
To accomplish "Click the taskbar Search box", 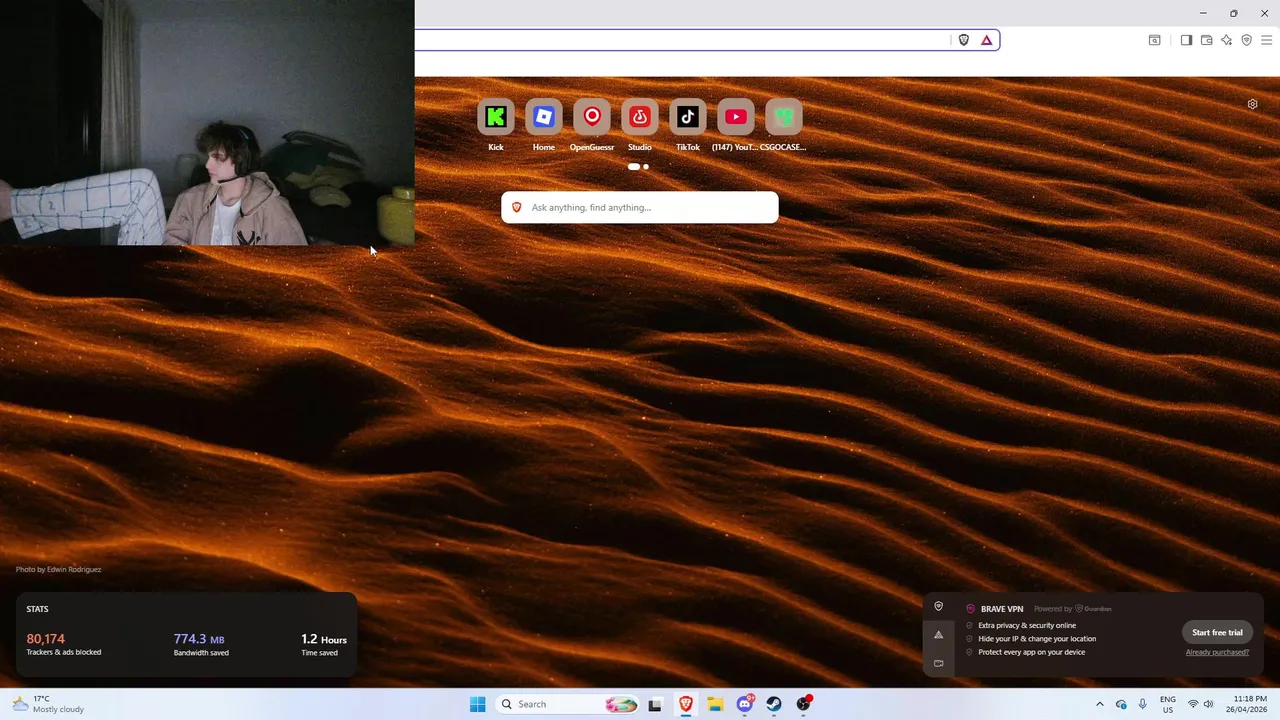I will [x=568, y=704].
